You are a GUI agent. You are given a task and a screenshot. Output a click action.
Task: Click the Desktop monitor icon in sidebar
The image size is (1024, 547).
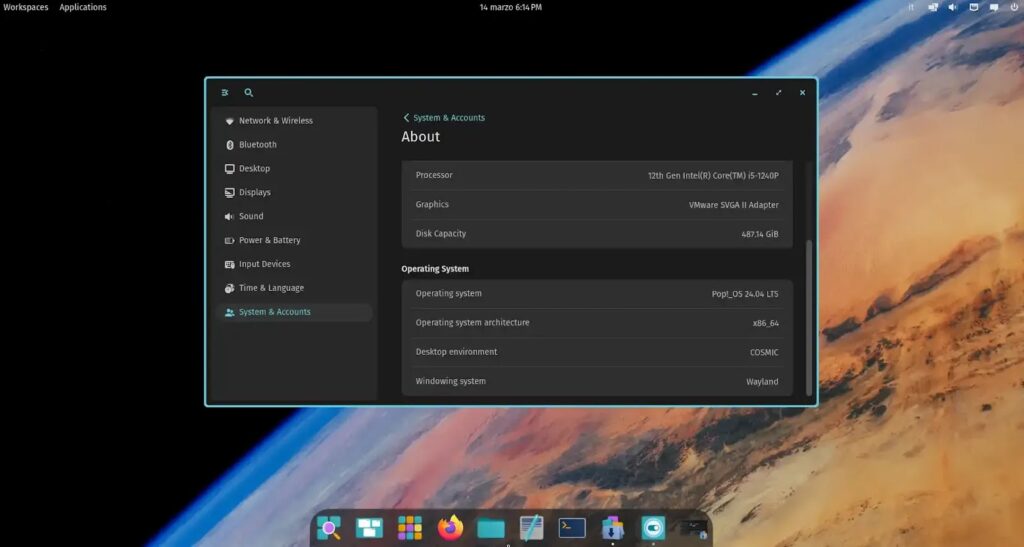229,168
